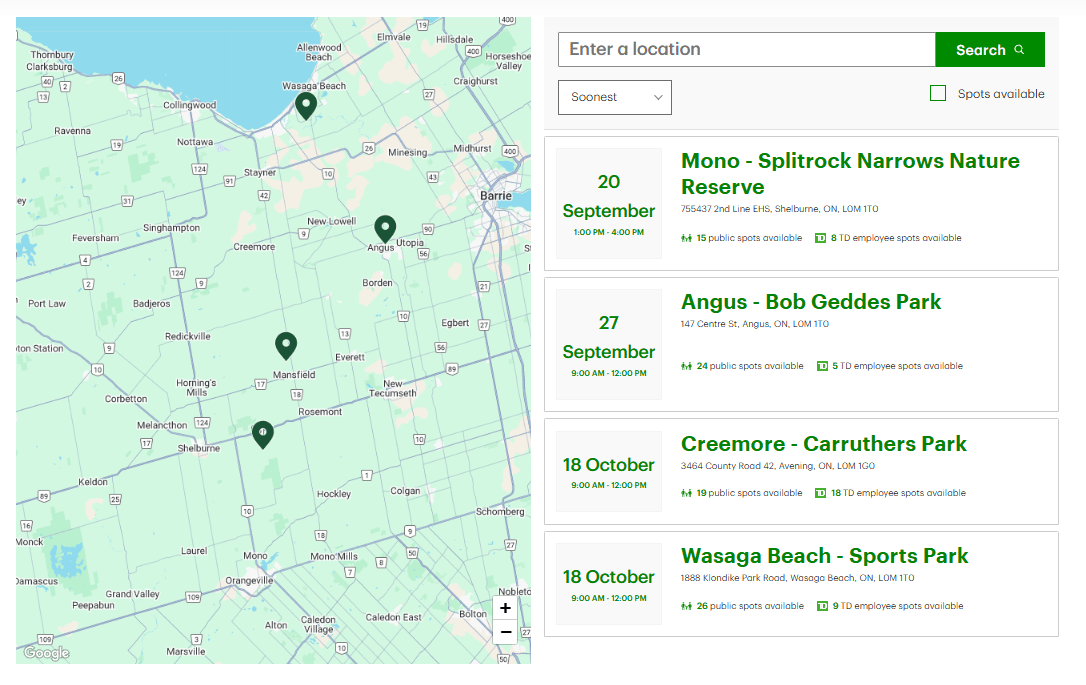Viewport: 1086px width, 685px height.
Task: Click TD employee icon for Angus event
Action: pos(822,366)
